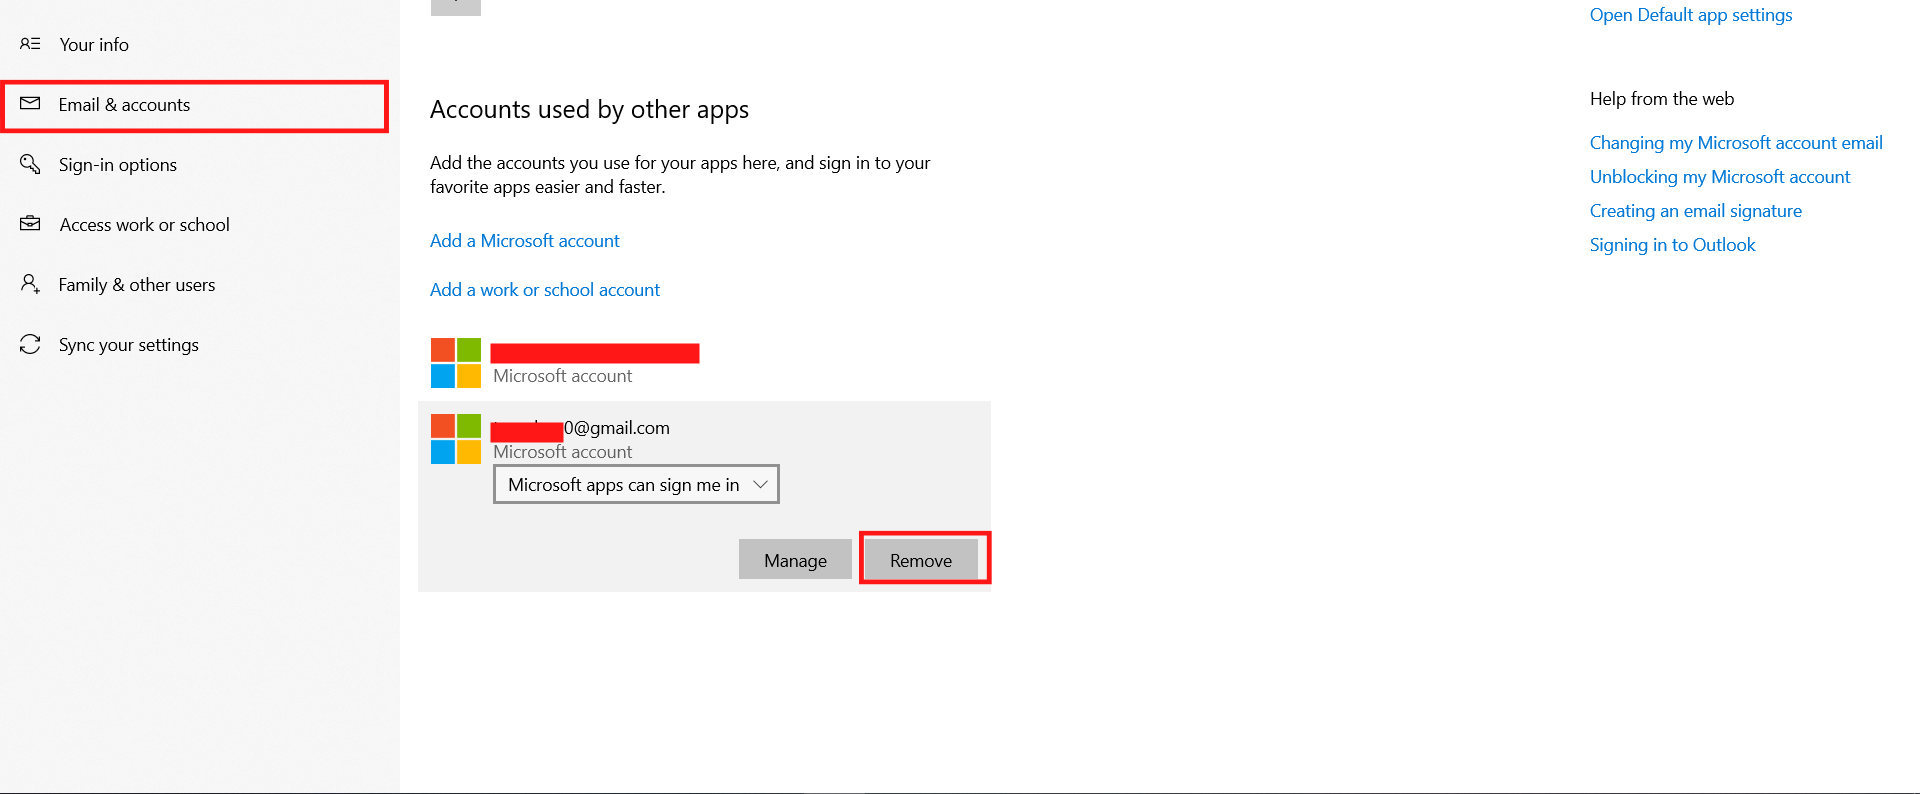Click the 'Accounts used by other apps' heading
Image resolution: width=1920 pixels, height=794 pixels.
589,109
